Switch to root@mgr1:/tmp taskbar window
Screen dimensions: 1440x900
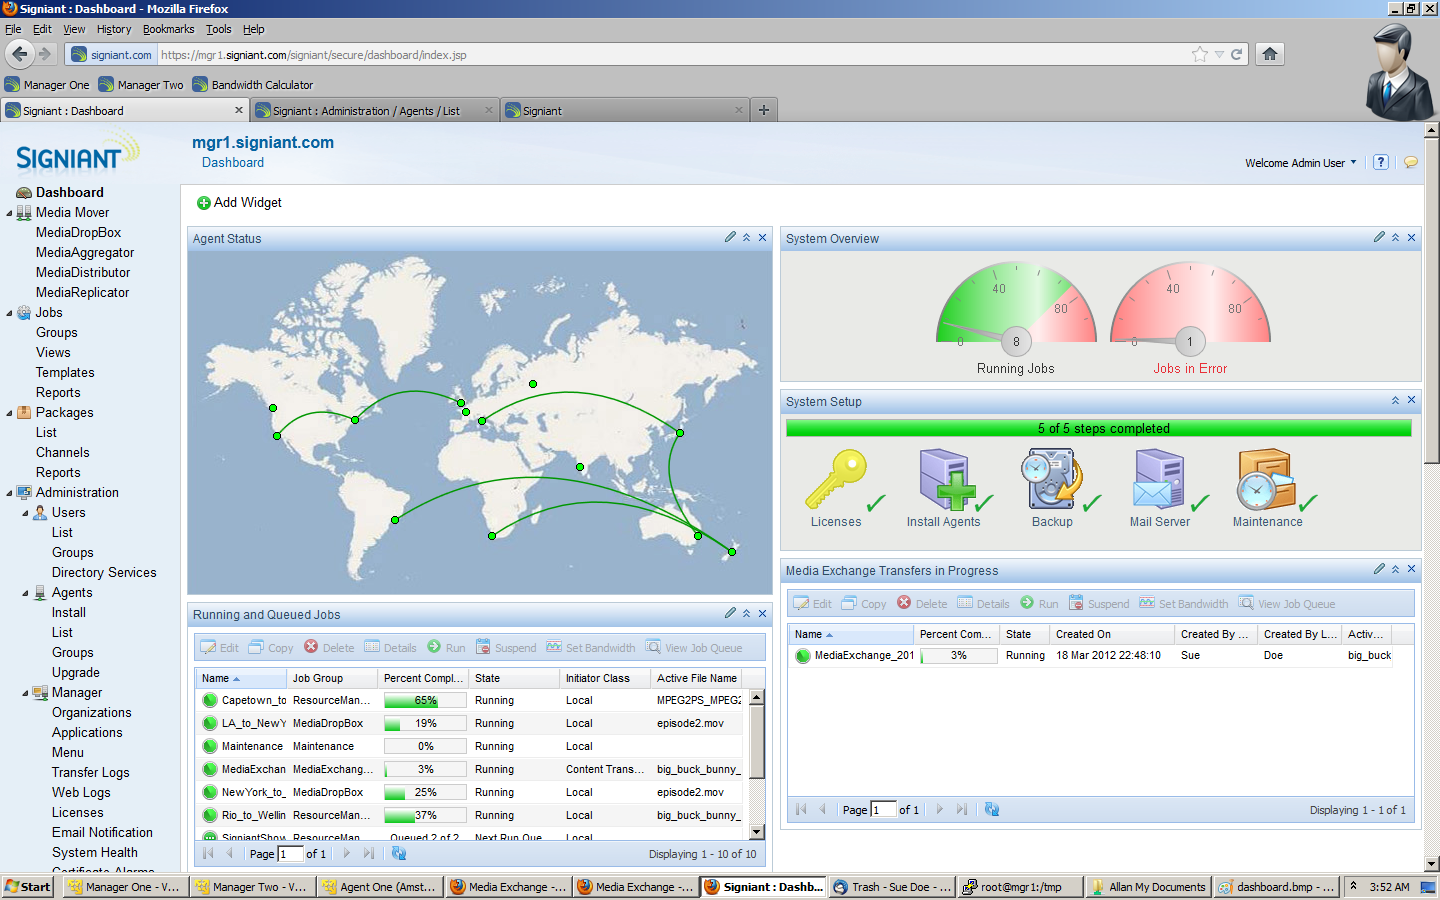tap(1019, 887)
